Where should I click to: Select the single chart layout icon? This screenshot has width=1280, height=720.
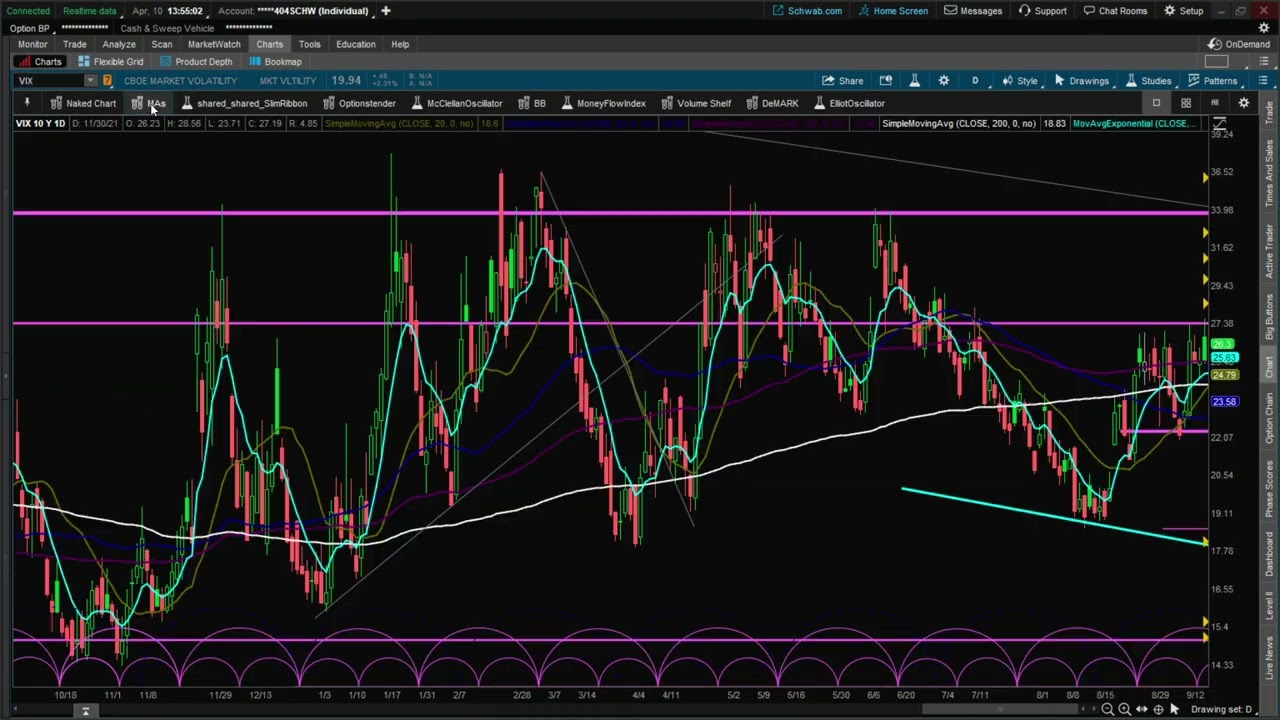[x=1156, y=103]
